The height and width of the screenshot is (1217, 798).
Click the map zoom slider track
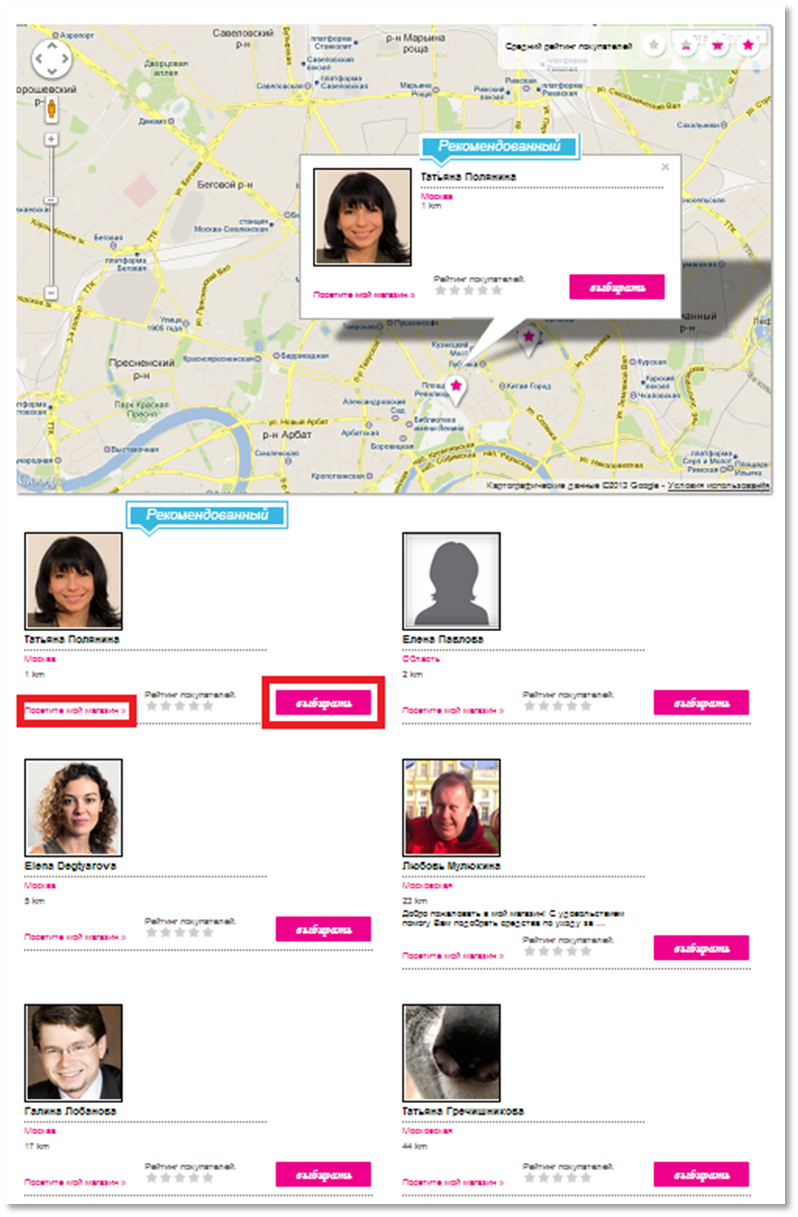coord(52,215)
